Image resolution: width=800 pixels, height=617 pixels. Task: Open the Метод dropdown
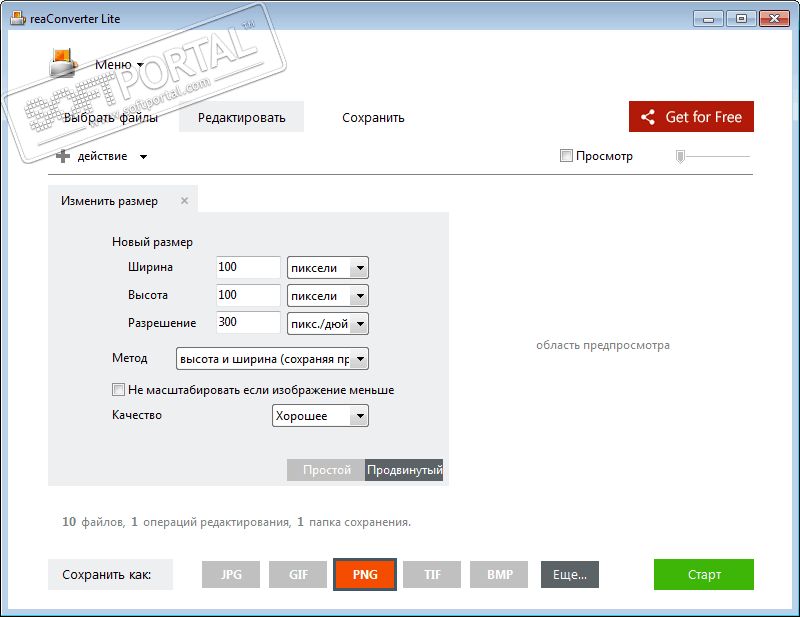[272, 359]
